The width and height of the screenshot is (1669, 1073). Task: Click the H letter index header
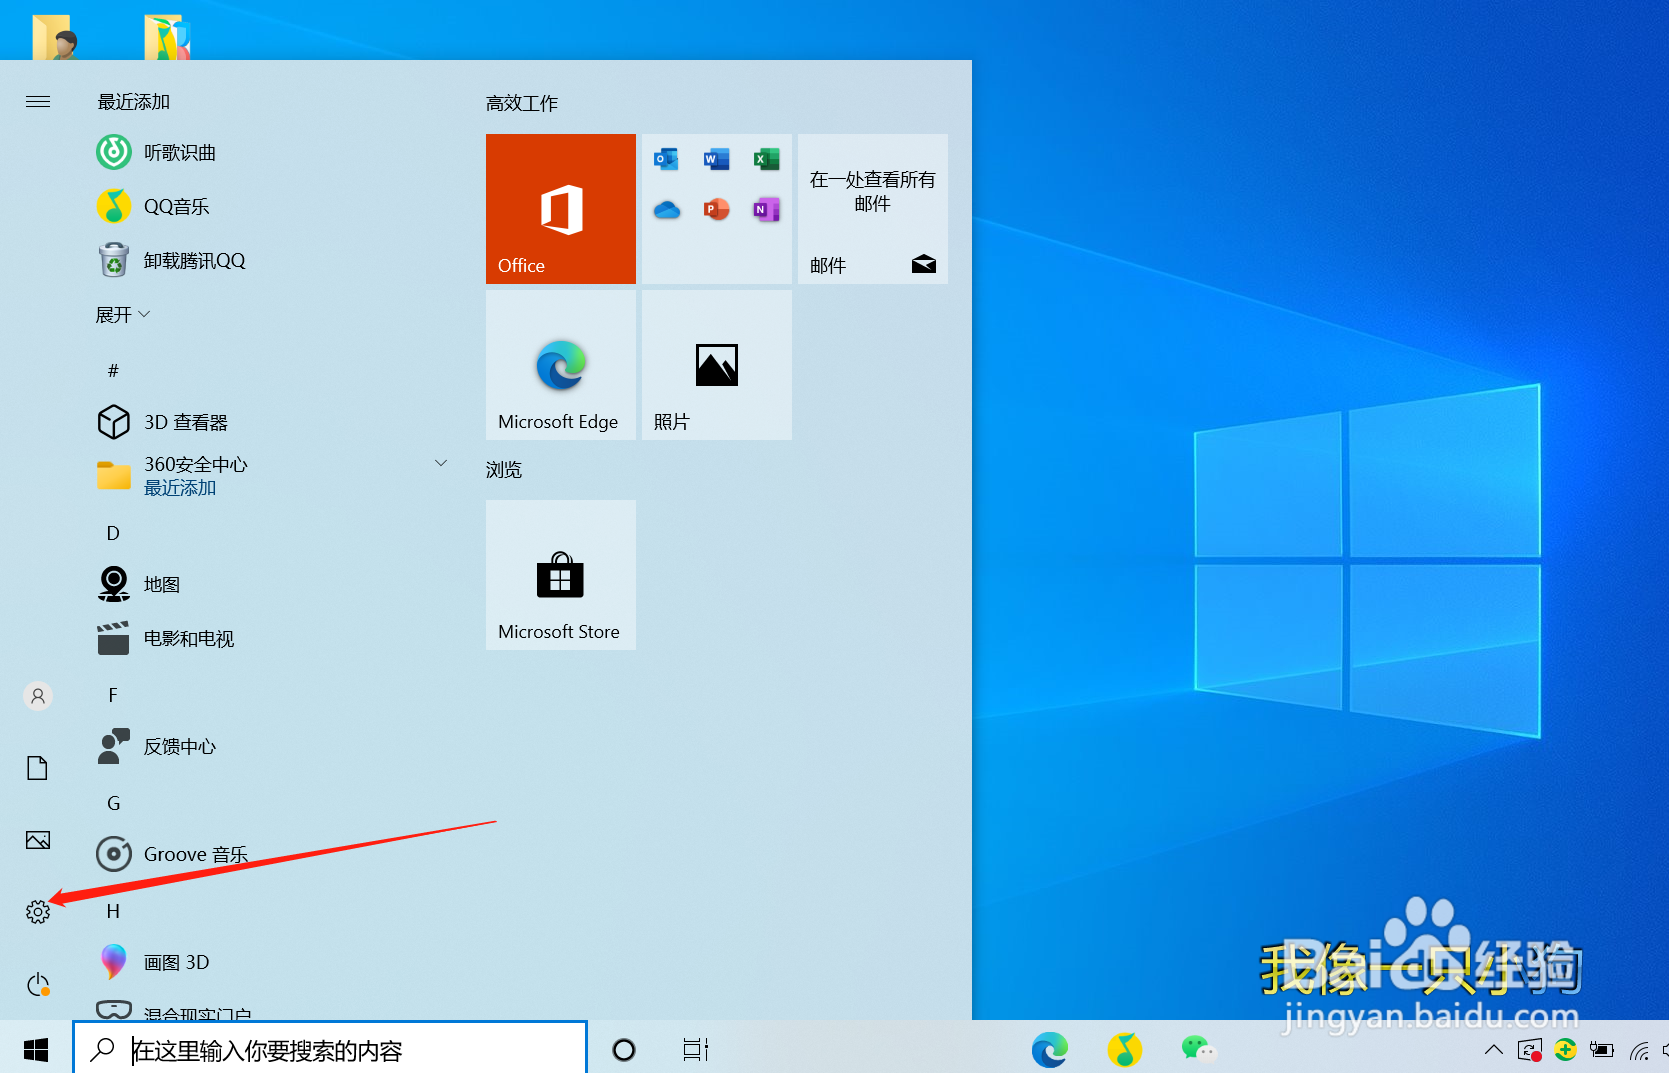pyautogui.click(x=113, y=911)
